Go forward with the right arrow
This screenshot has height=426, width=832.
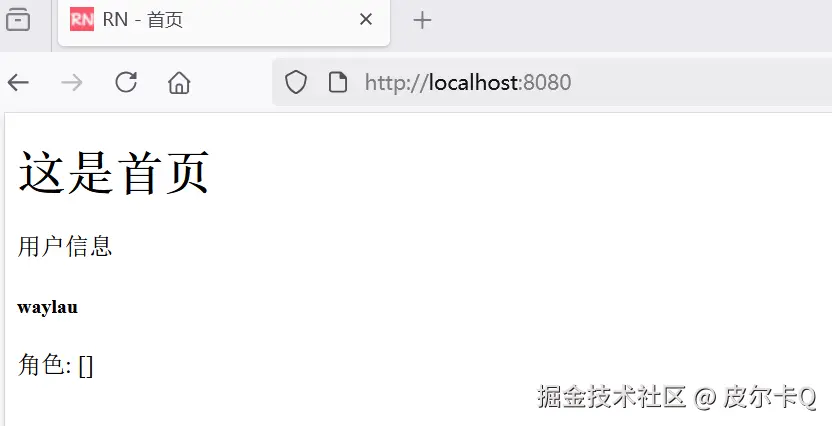click(72, 83)
